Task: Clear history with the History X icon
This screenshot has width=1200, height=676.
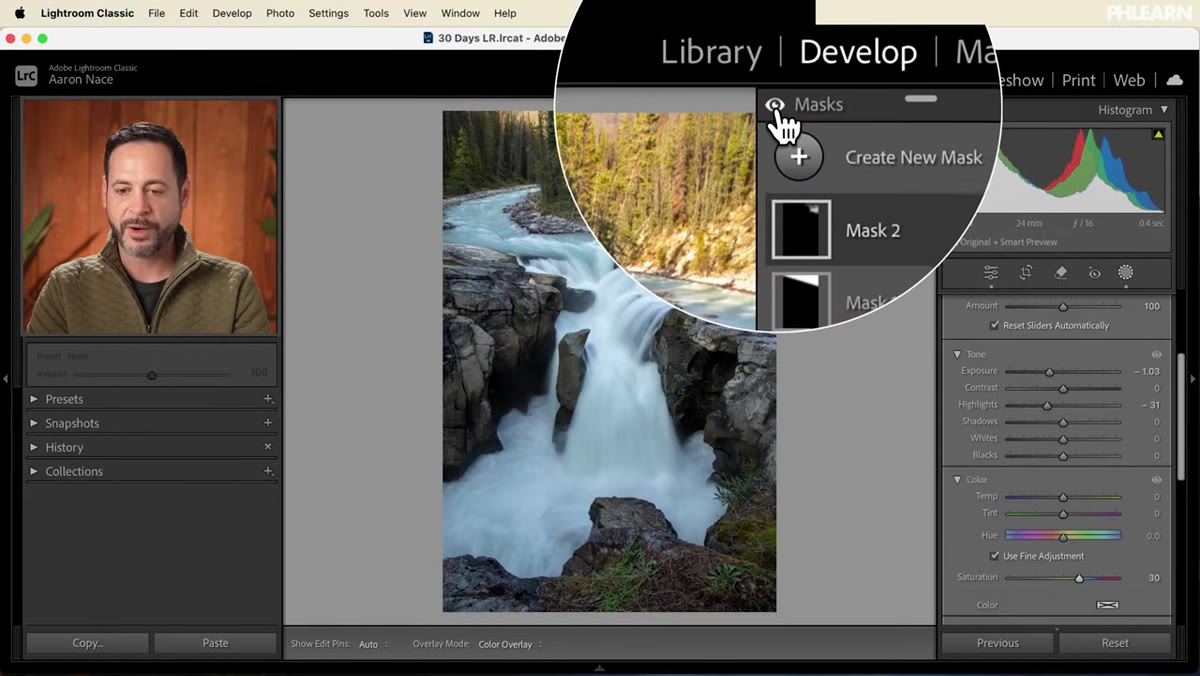Action: [x=267, y=447]
